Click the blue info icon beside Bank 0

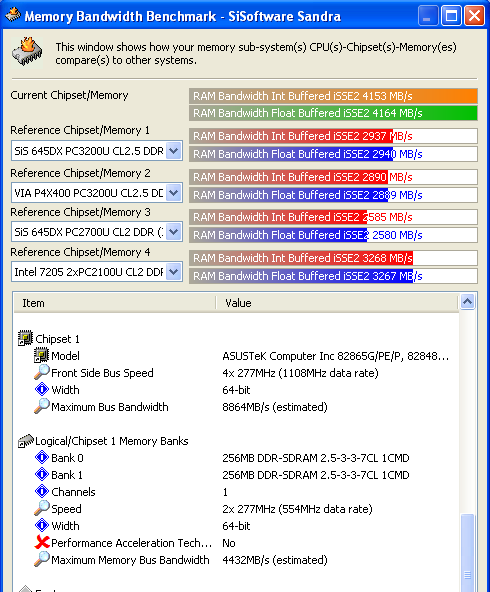pos(42,457)
